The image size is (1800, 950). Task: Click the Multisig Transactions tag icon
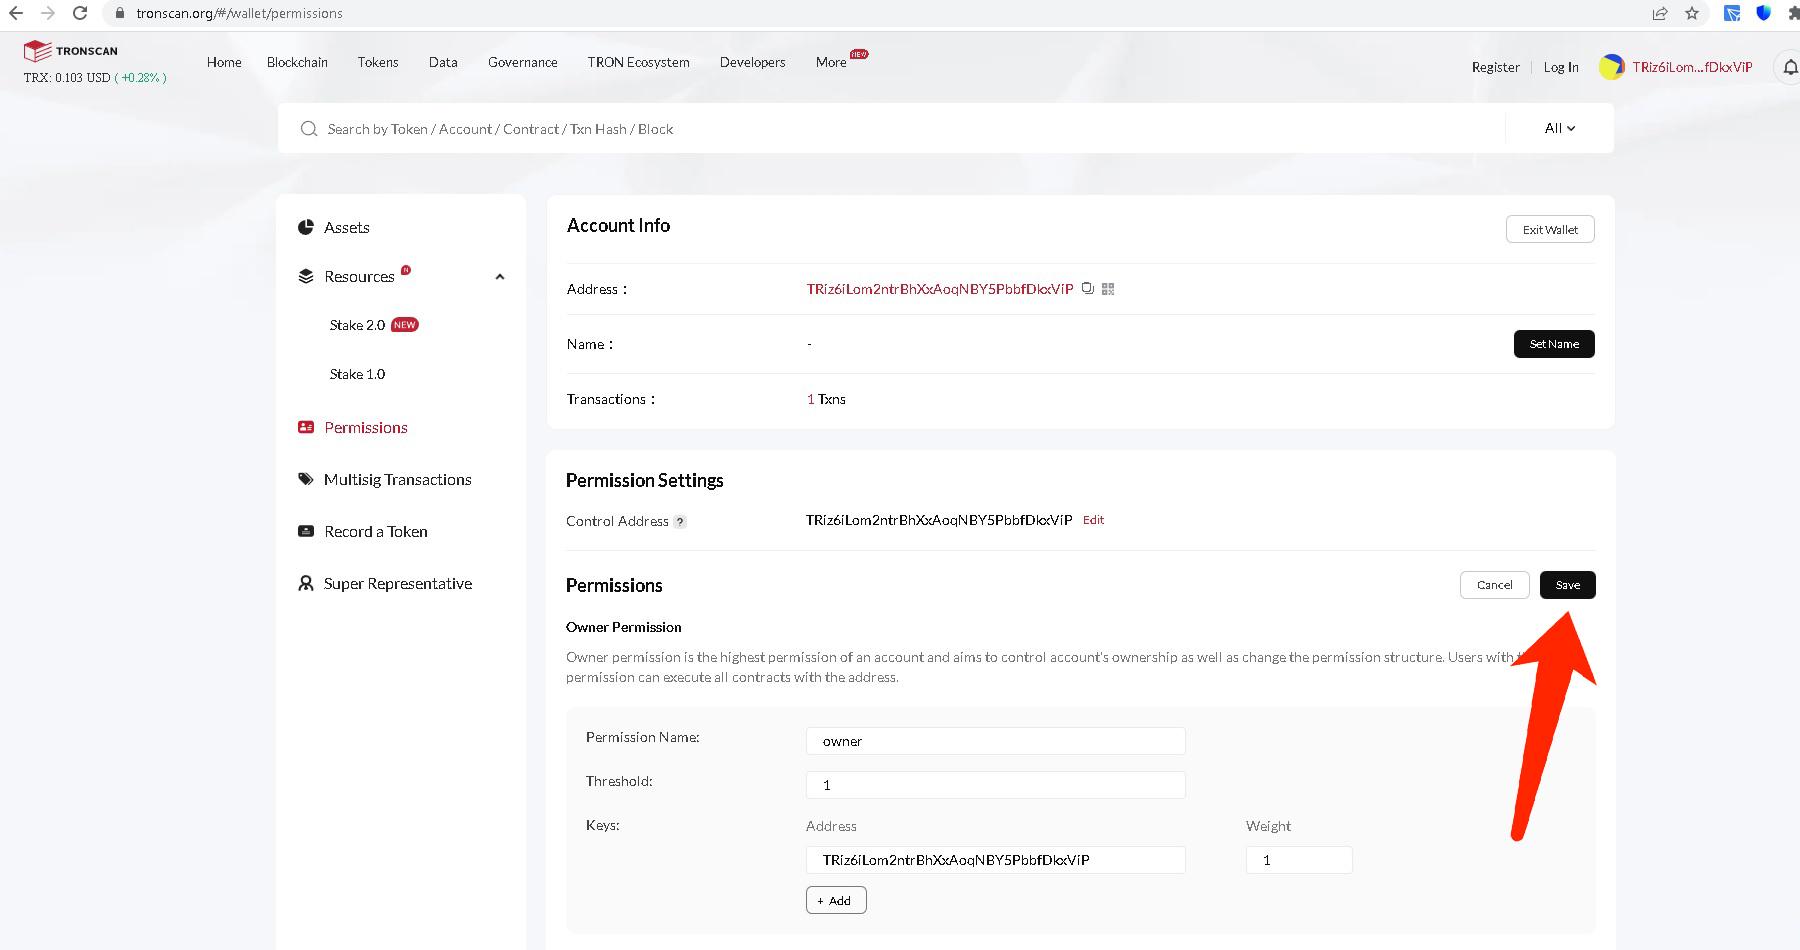[x=306, y=479]
